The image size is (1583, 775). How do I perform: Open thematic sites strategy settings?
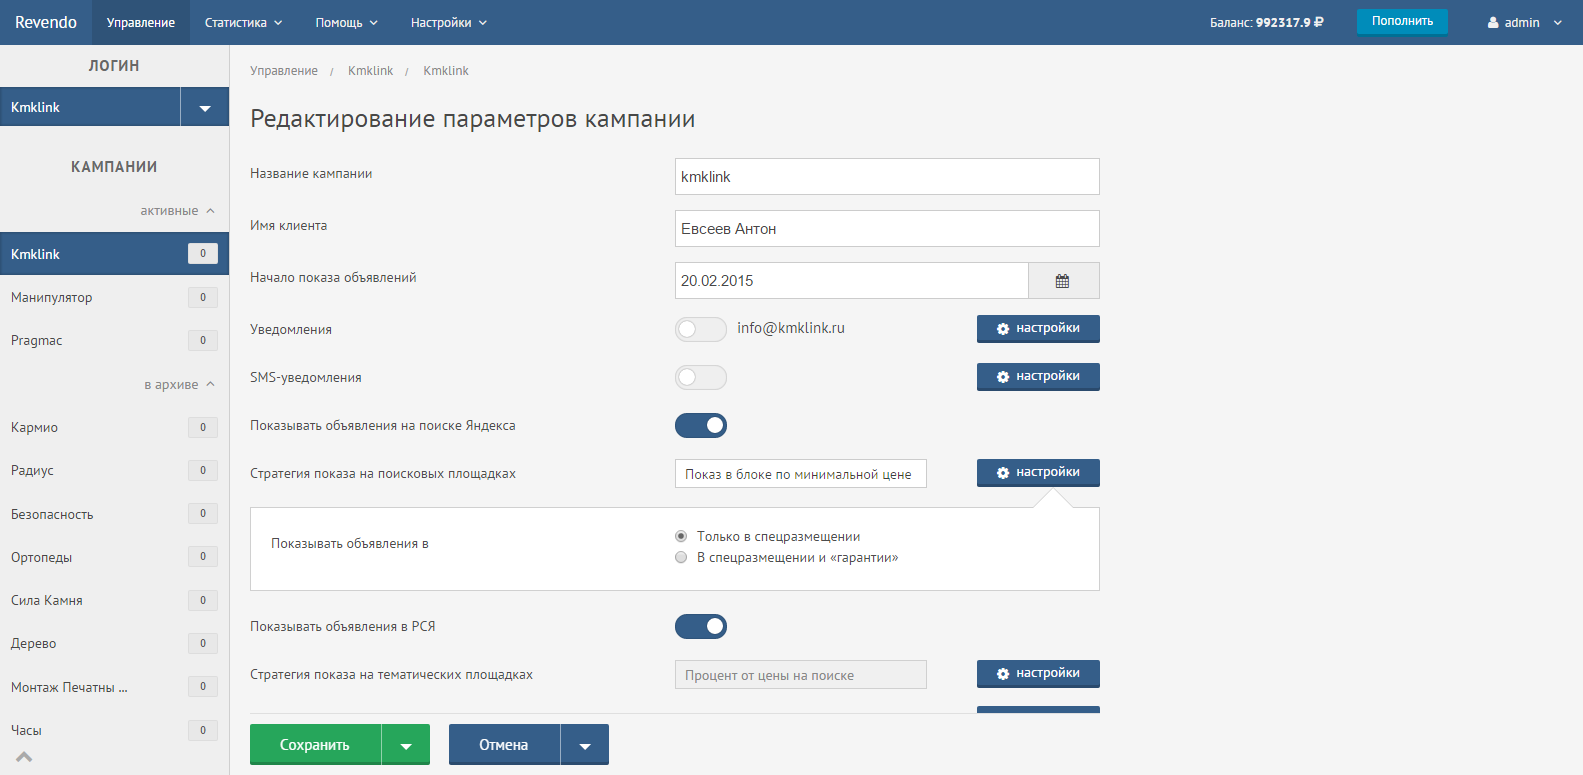click(x=1037, y=674)
